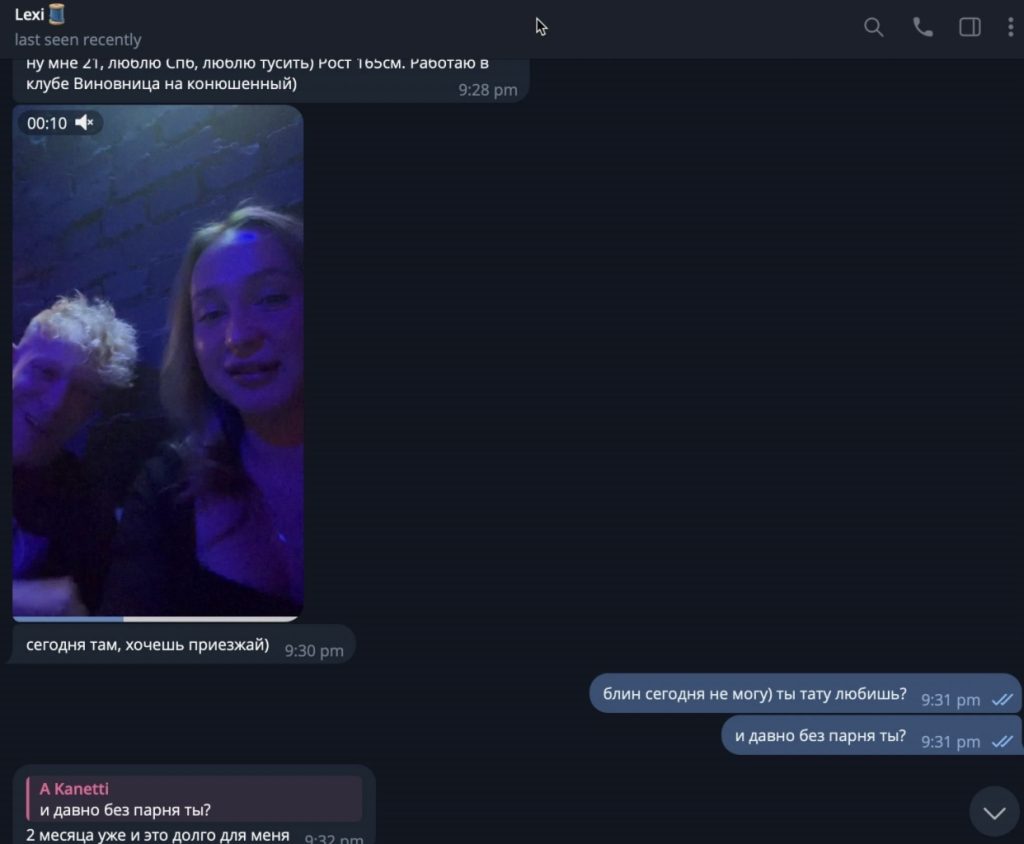Open the three-dot chat options menu
Image resolution: width=1024 pixels, height=844 pixels.
tap(1010, 27)
